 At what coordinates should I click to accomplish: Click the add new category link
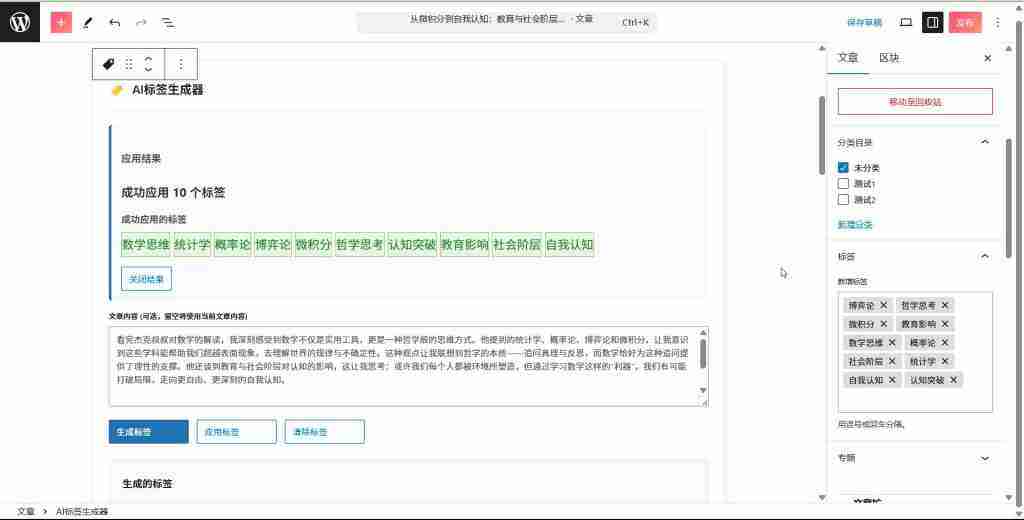pos(855,225)
